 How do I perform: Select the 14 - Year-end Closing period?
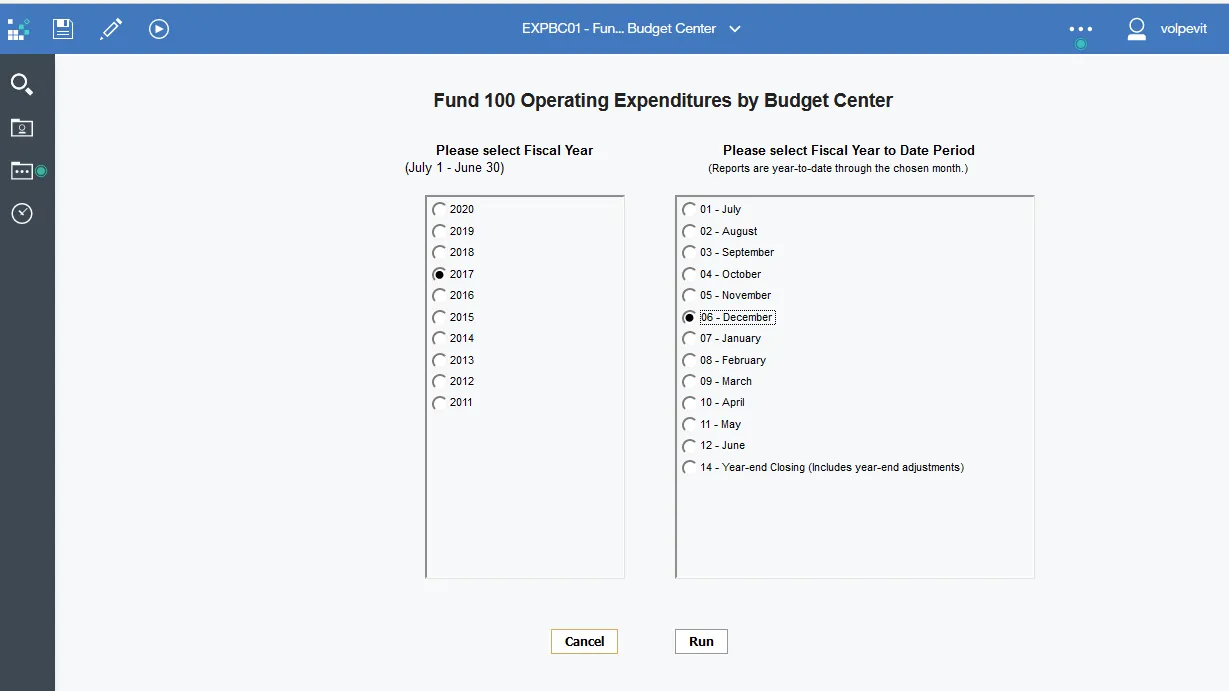click(x=690, y=468)
